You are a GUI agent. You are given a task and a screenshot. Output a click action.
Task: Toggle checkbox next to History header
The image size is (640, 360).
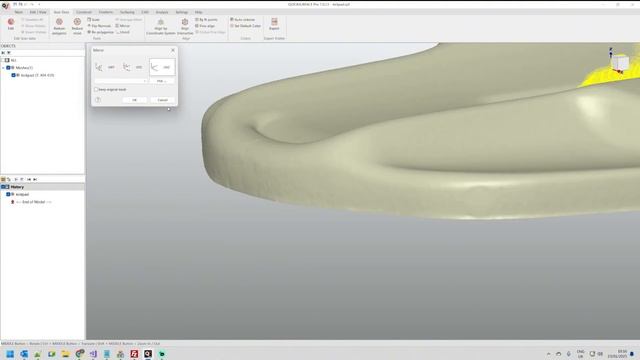point(3,187)
